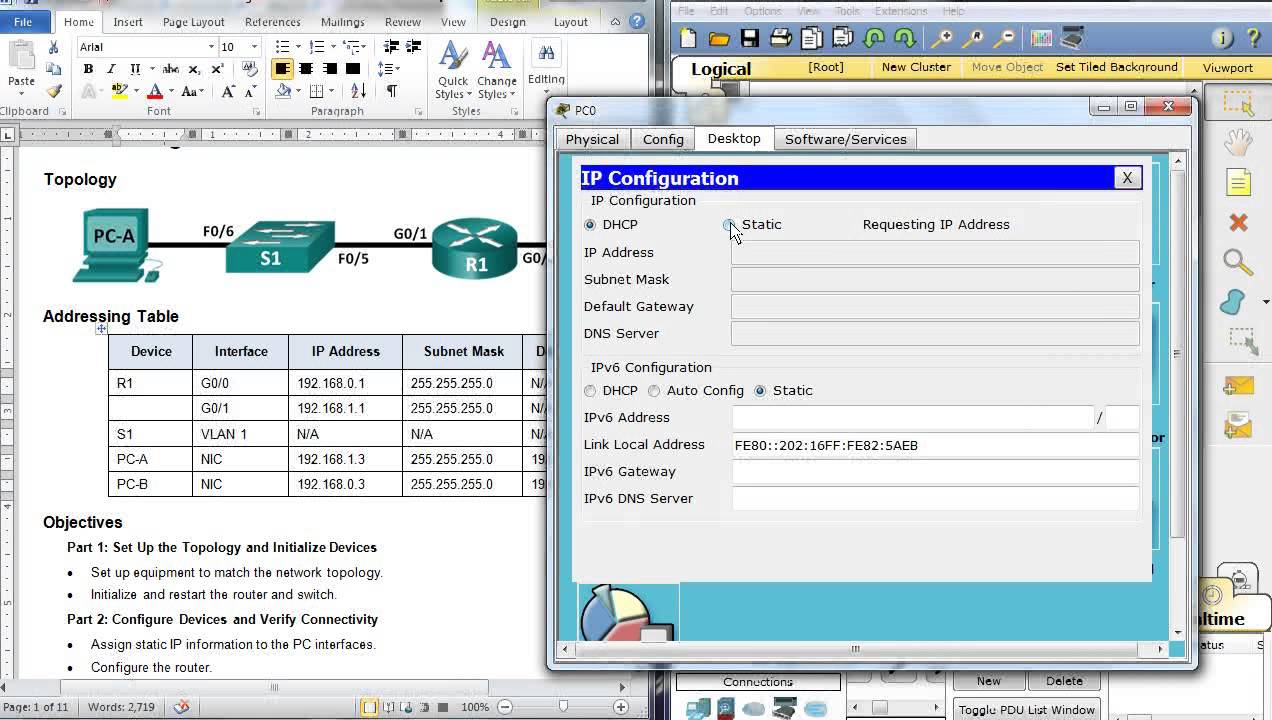1272x720 pixels.
Task: Select IPv6 DHCP radio button
Action: [x=590, y=391]
